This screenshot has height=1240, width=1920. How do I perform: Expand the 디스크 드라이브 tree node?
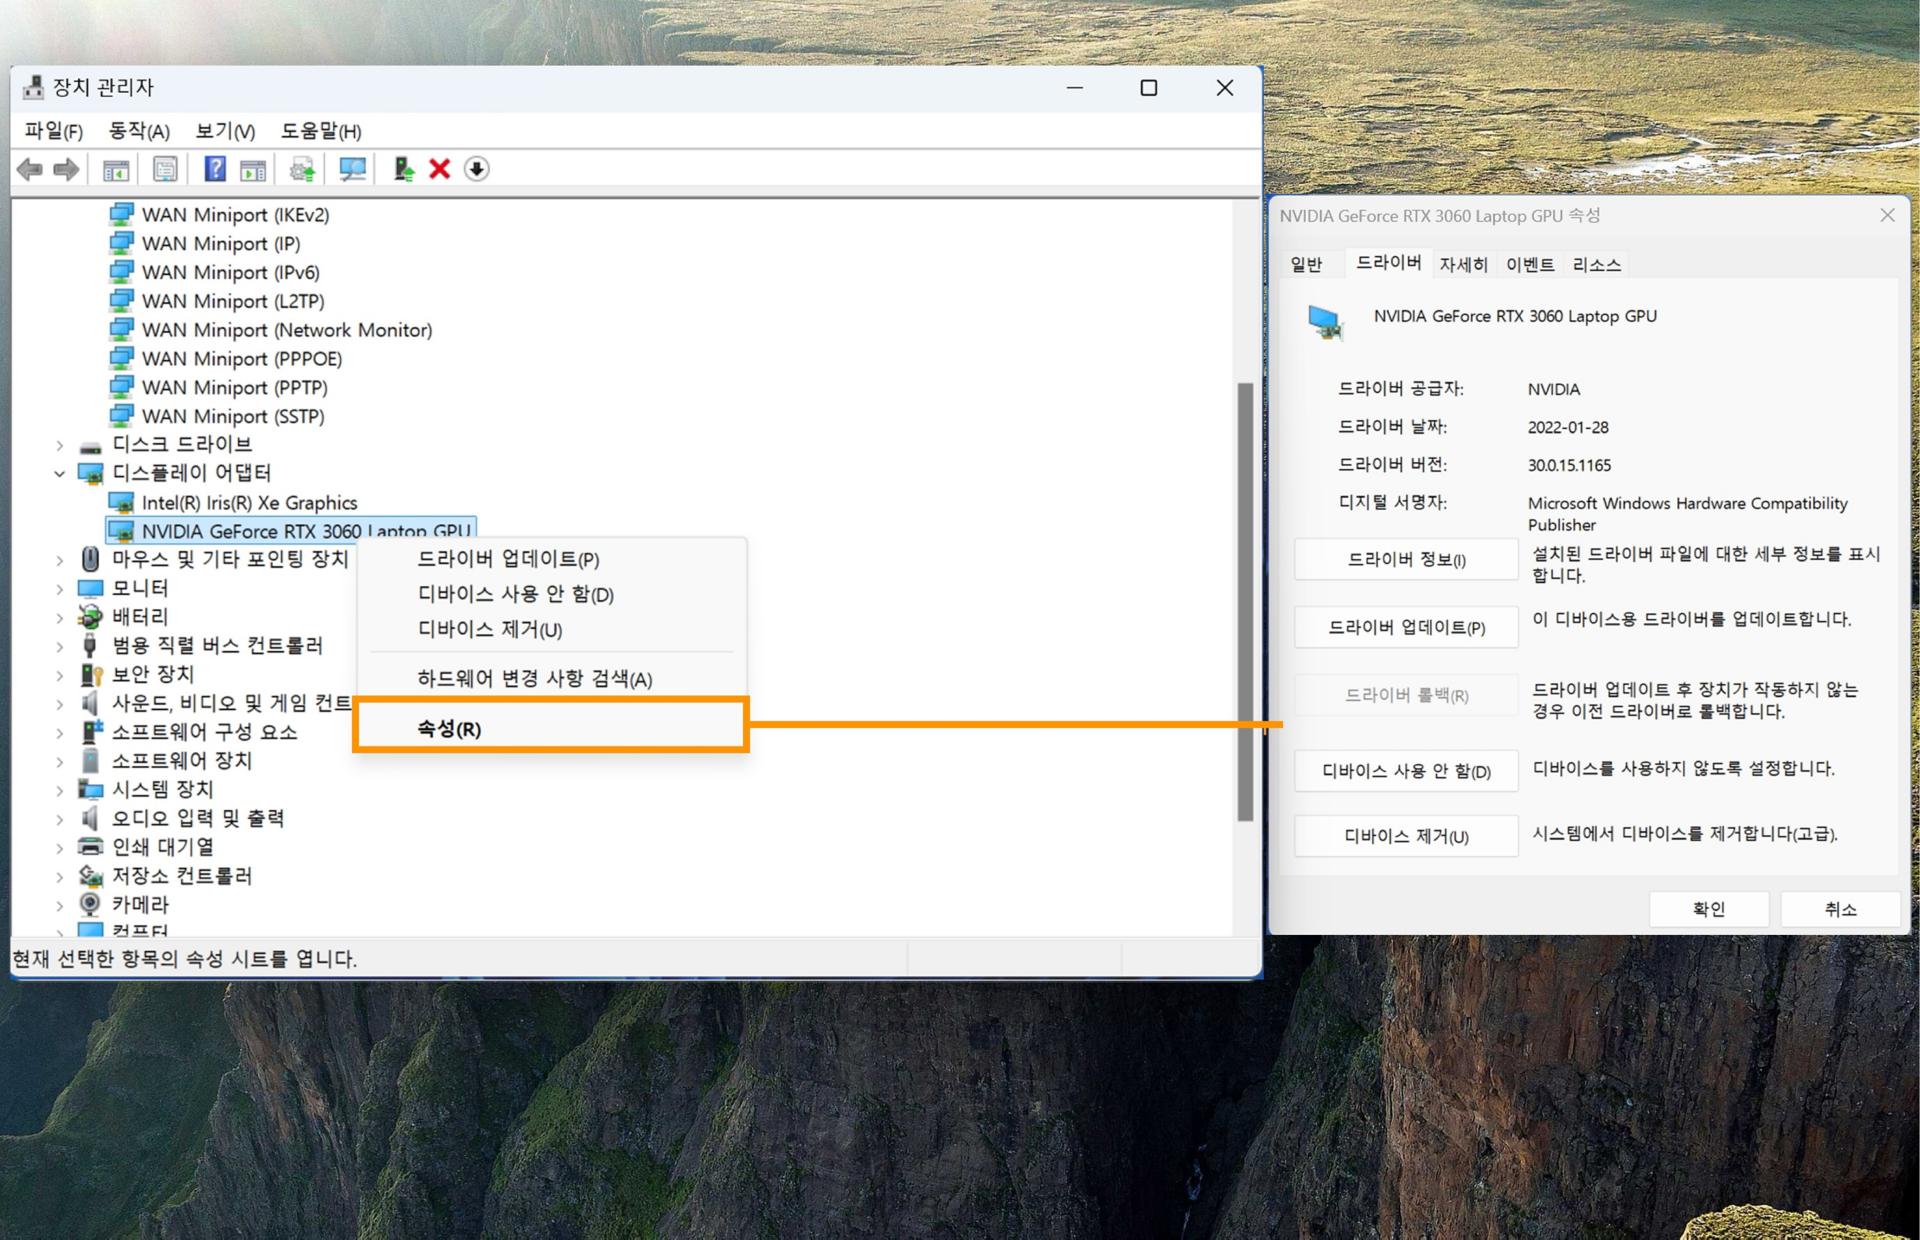pos(59,445)
